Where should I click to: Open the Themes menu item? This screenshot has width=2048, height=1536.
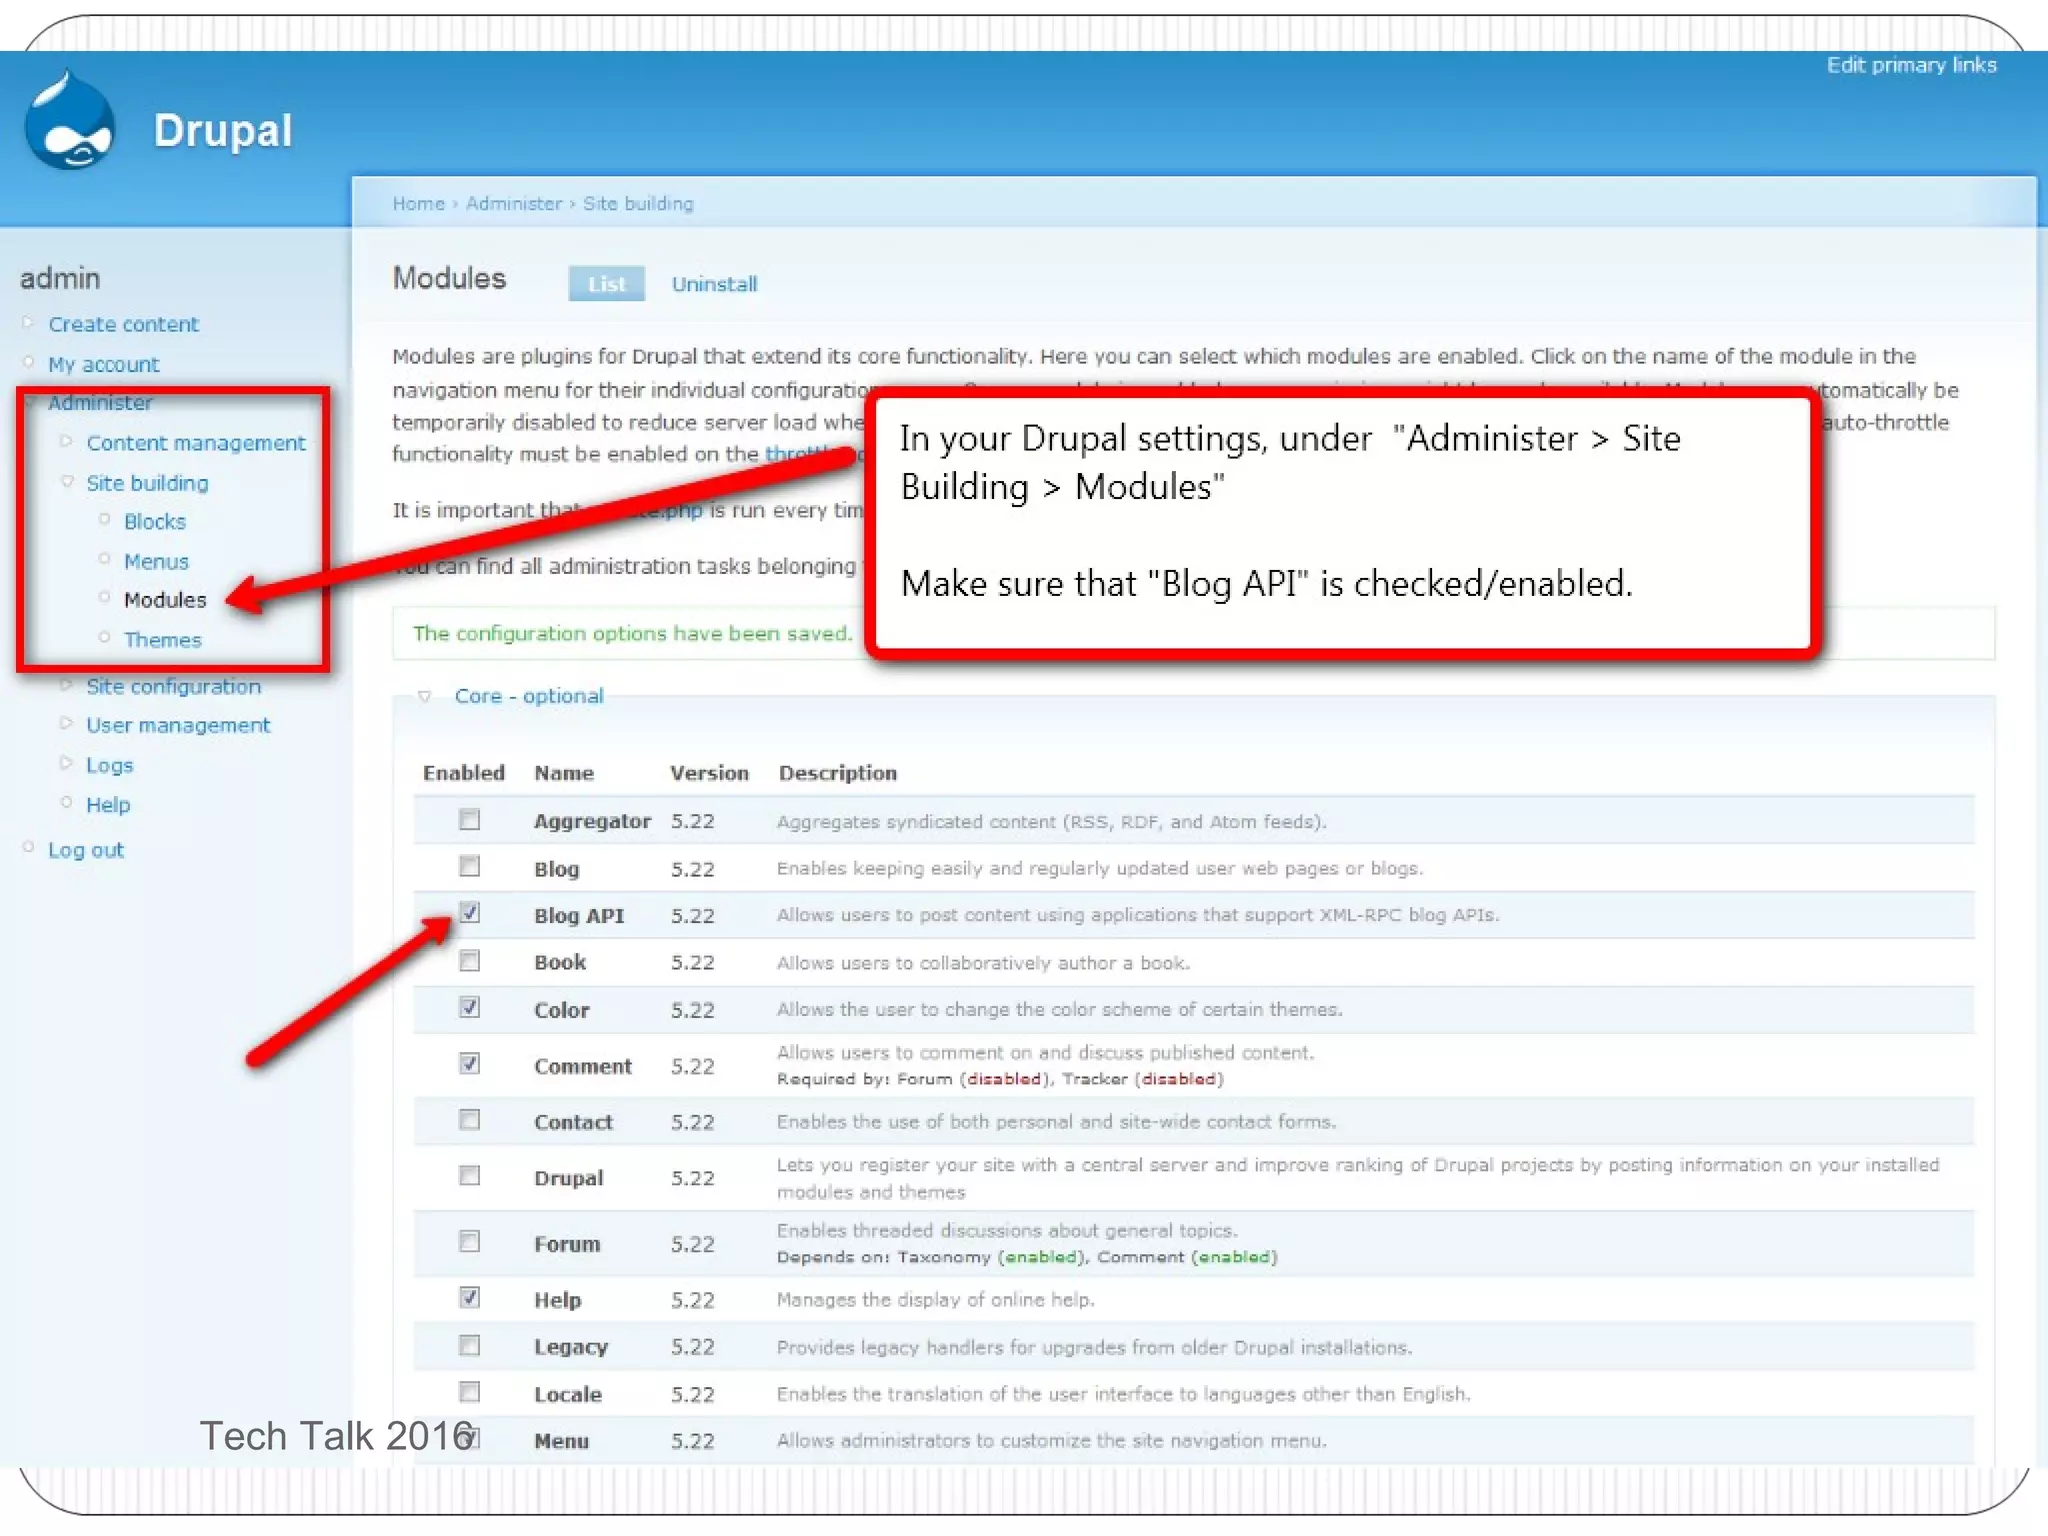click(x=162, y=640)
